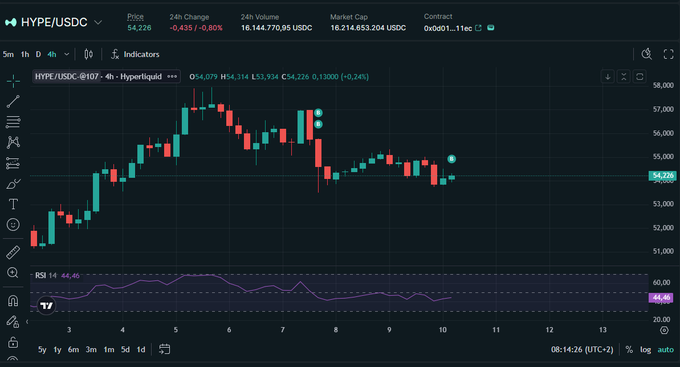Open chart scale settings gear
Viewport: 680px width, 367px height.
click(664, 330)
